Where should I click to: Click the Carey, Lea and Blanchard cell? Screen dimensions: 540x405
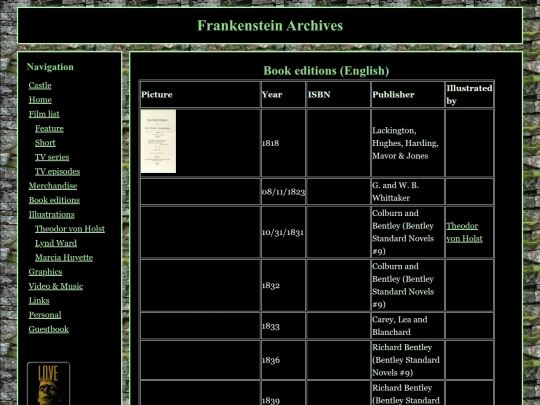click(408, 326)
